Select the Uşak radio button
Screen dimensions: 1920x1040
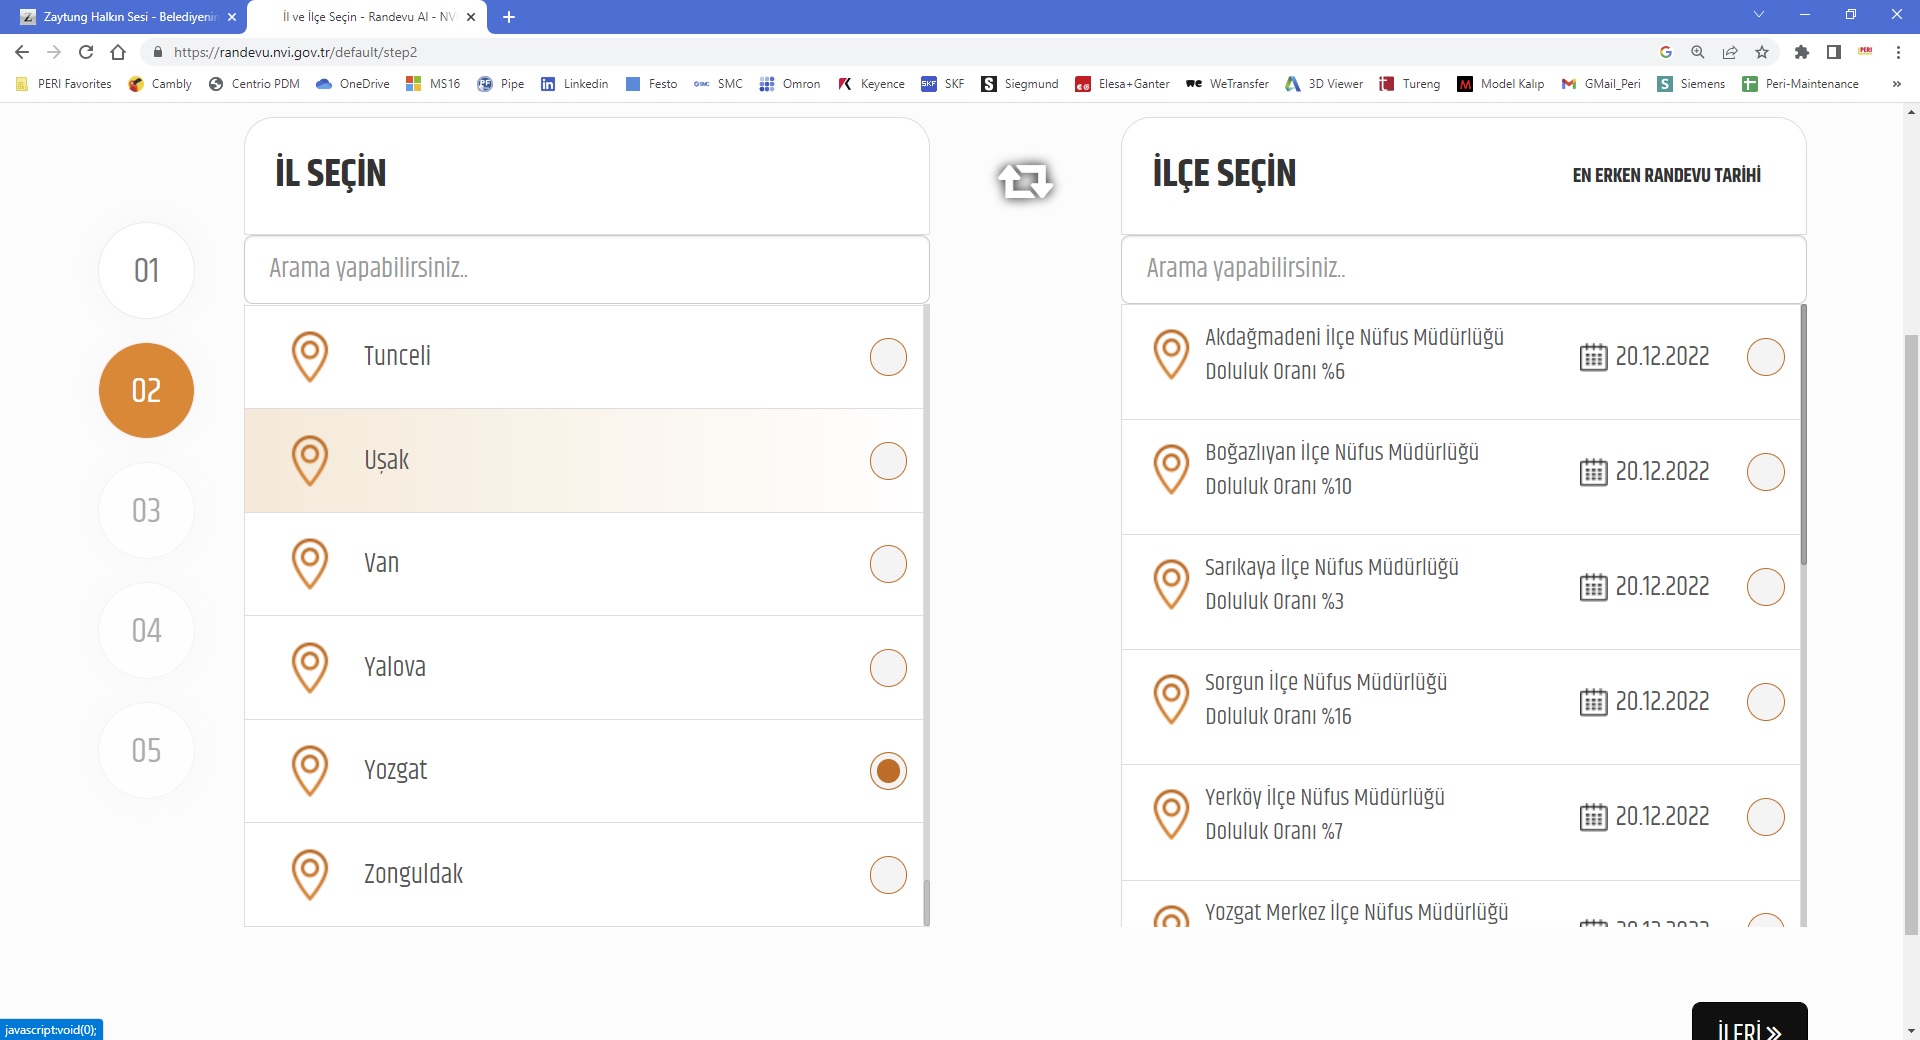coord(888,461)
